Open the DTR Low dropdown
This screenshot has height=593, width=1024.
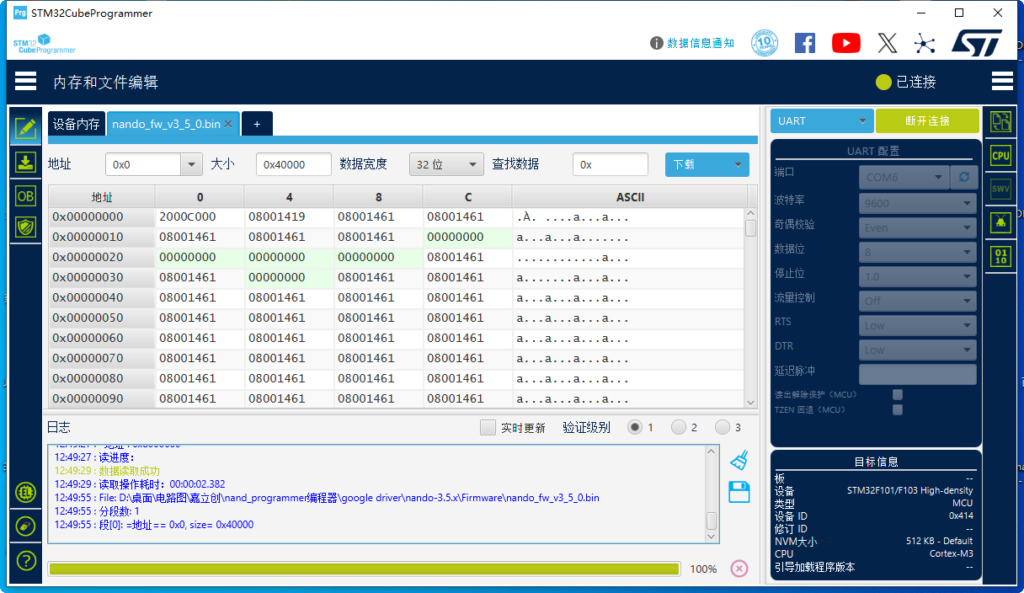pyautogui.click(x=918, y=350)
